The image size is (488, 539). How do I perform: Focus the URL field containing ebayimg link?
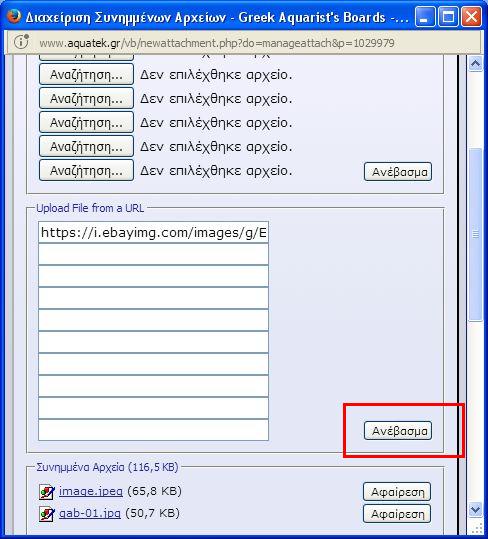(x=153, y=232)
